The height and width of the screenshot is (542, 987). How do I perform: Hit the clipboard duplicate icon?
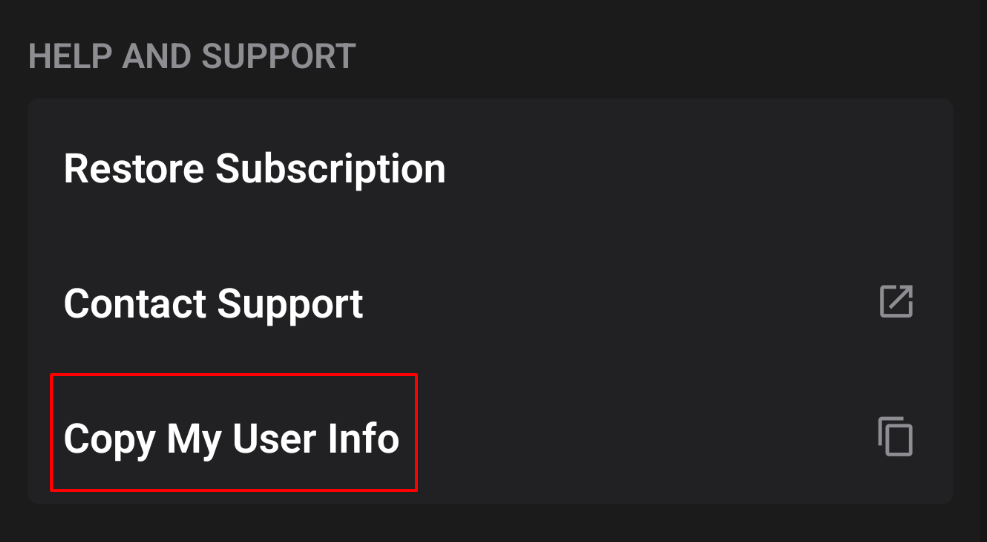point(895,437)
